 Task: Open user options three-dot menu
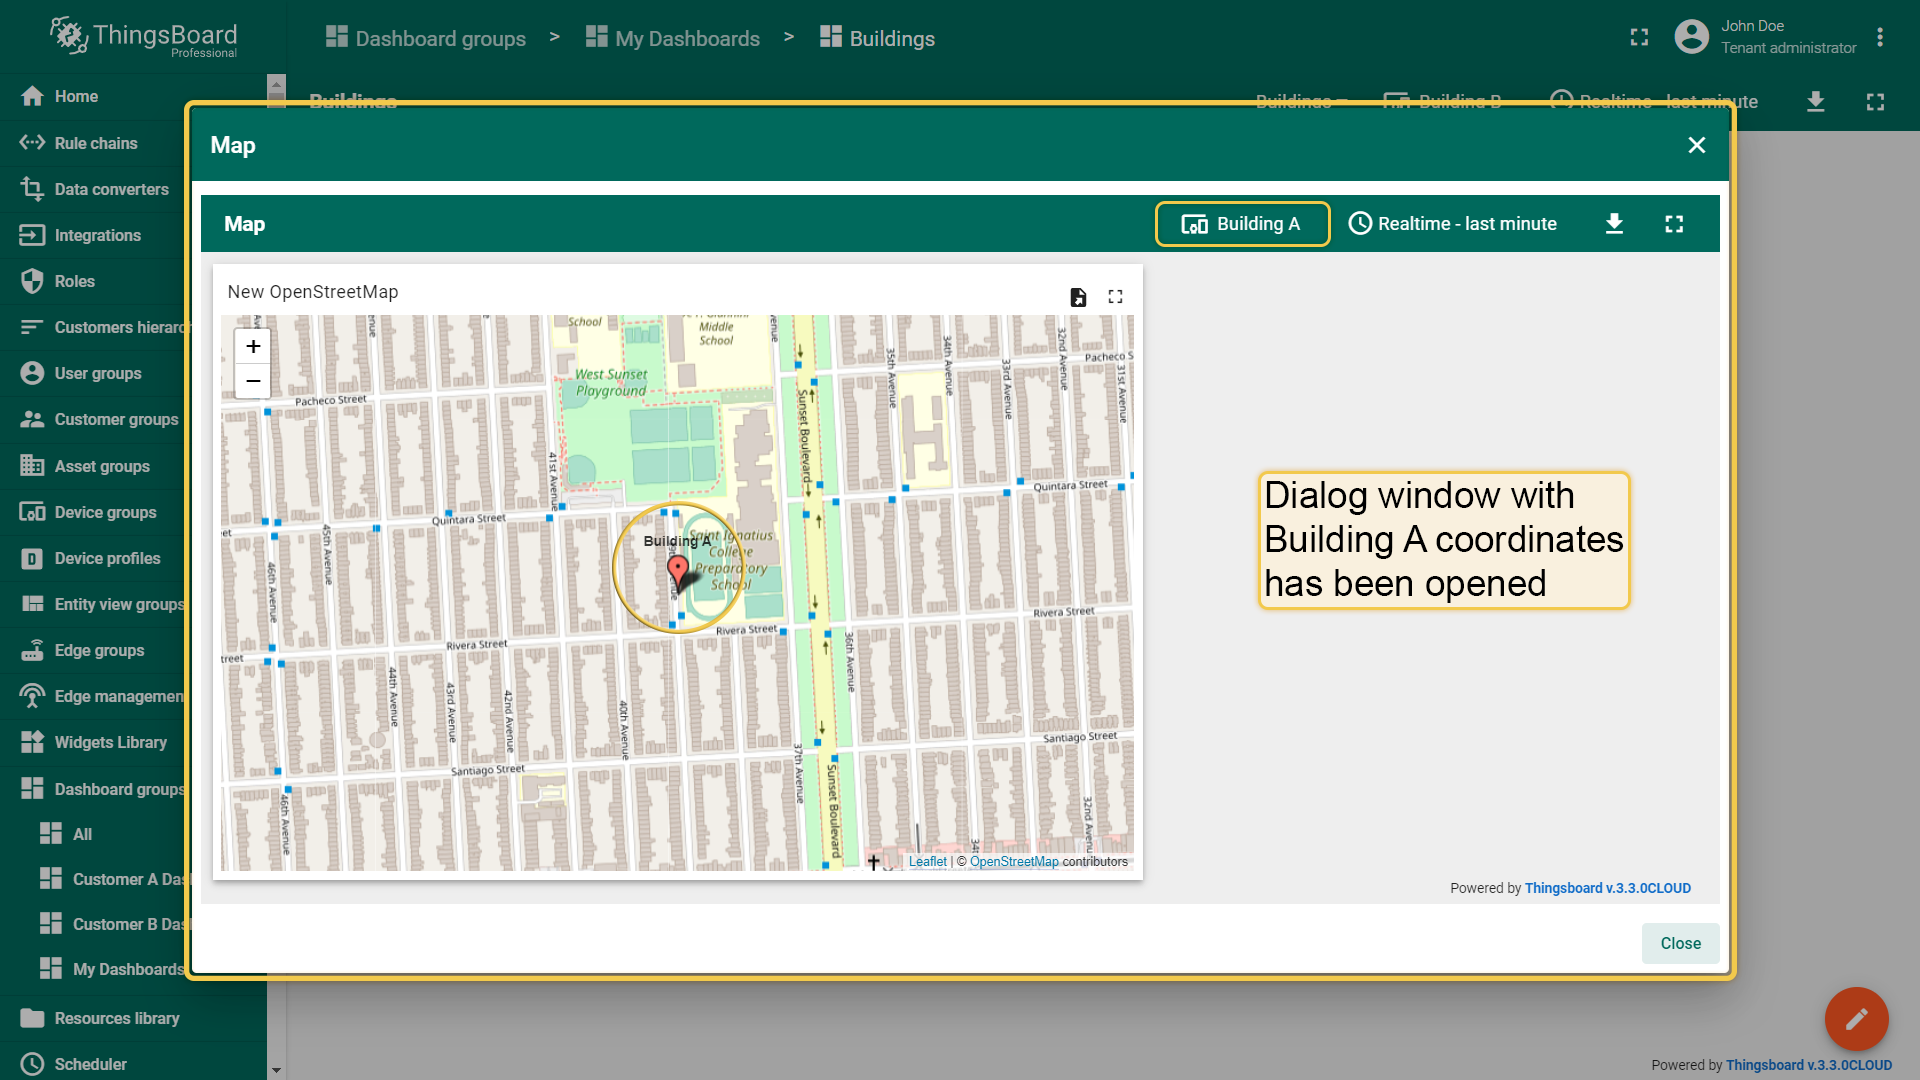point(1880,37)
